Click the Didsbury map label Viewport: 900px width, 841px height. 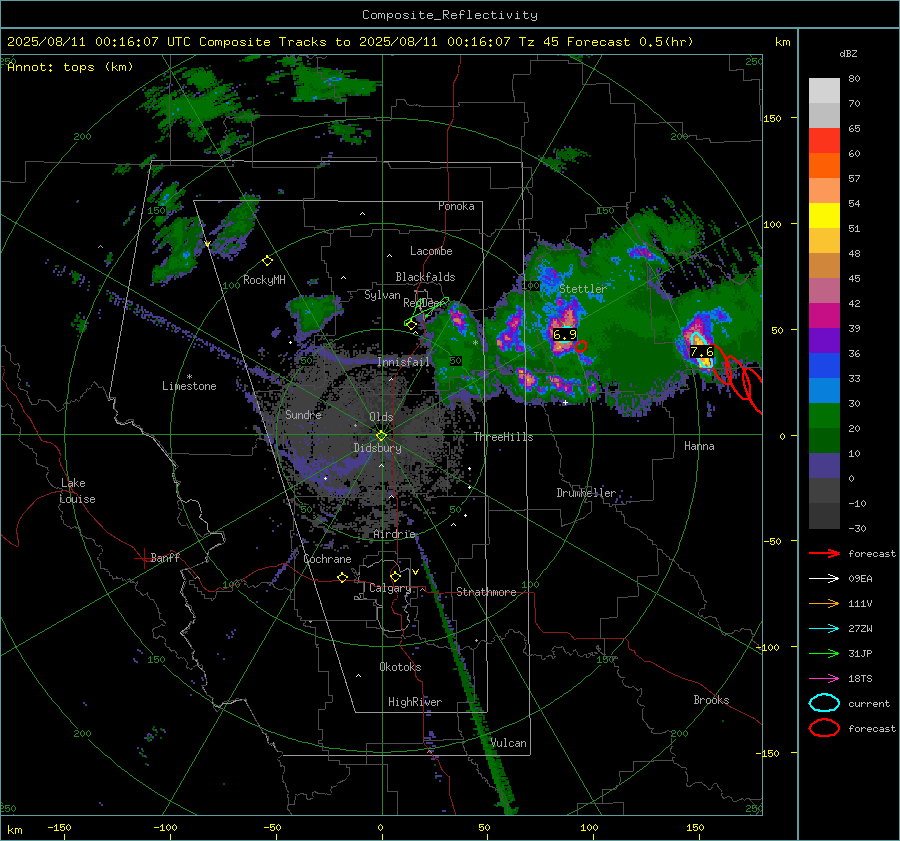tap(377, 448)
